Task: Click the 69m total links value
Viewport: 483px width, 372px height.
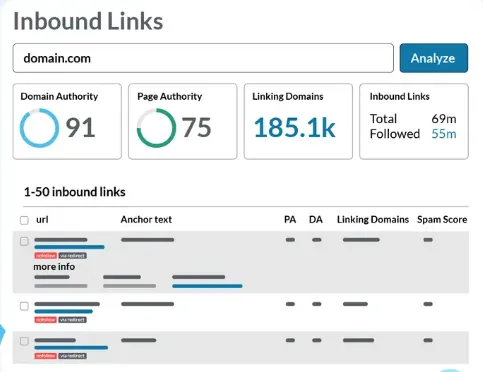Action: click(444, 119)
